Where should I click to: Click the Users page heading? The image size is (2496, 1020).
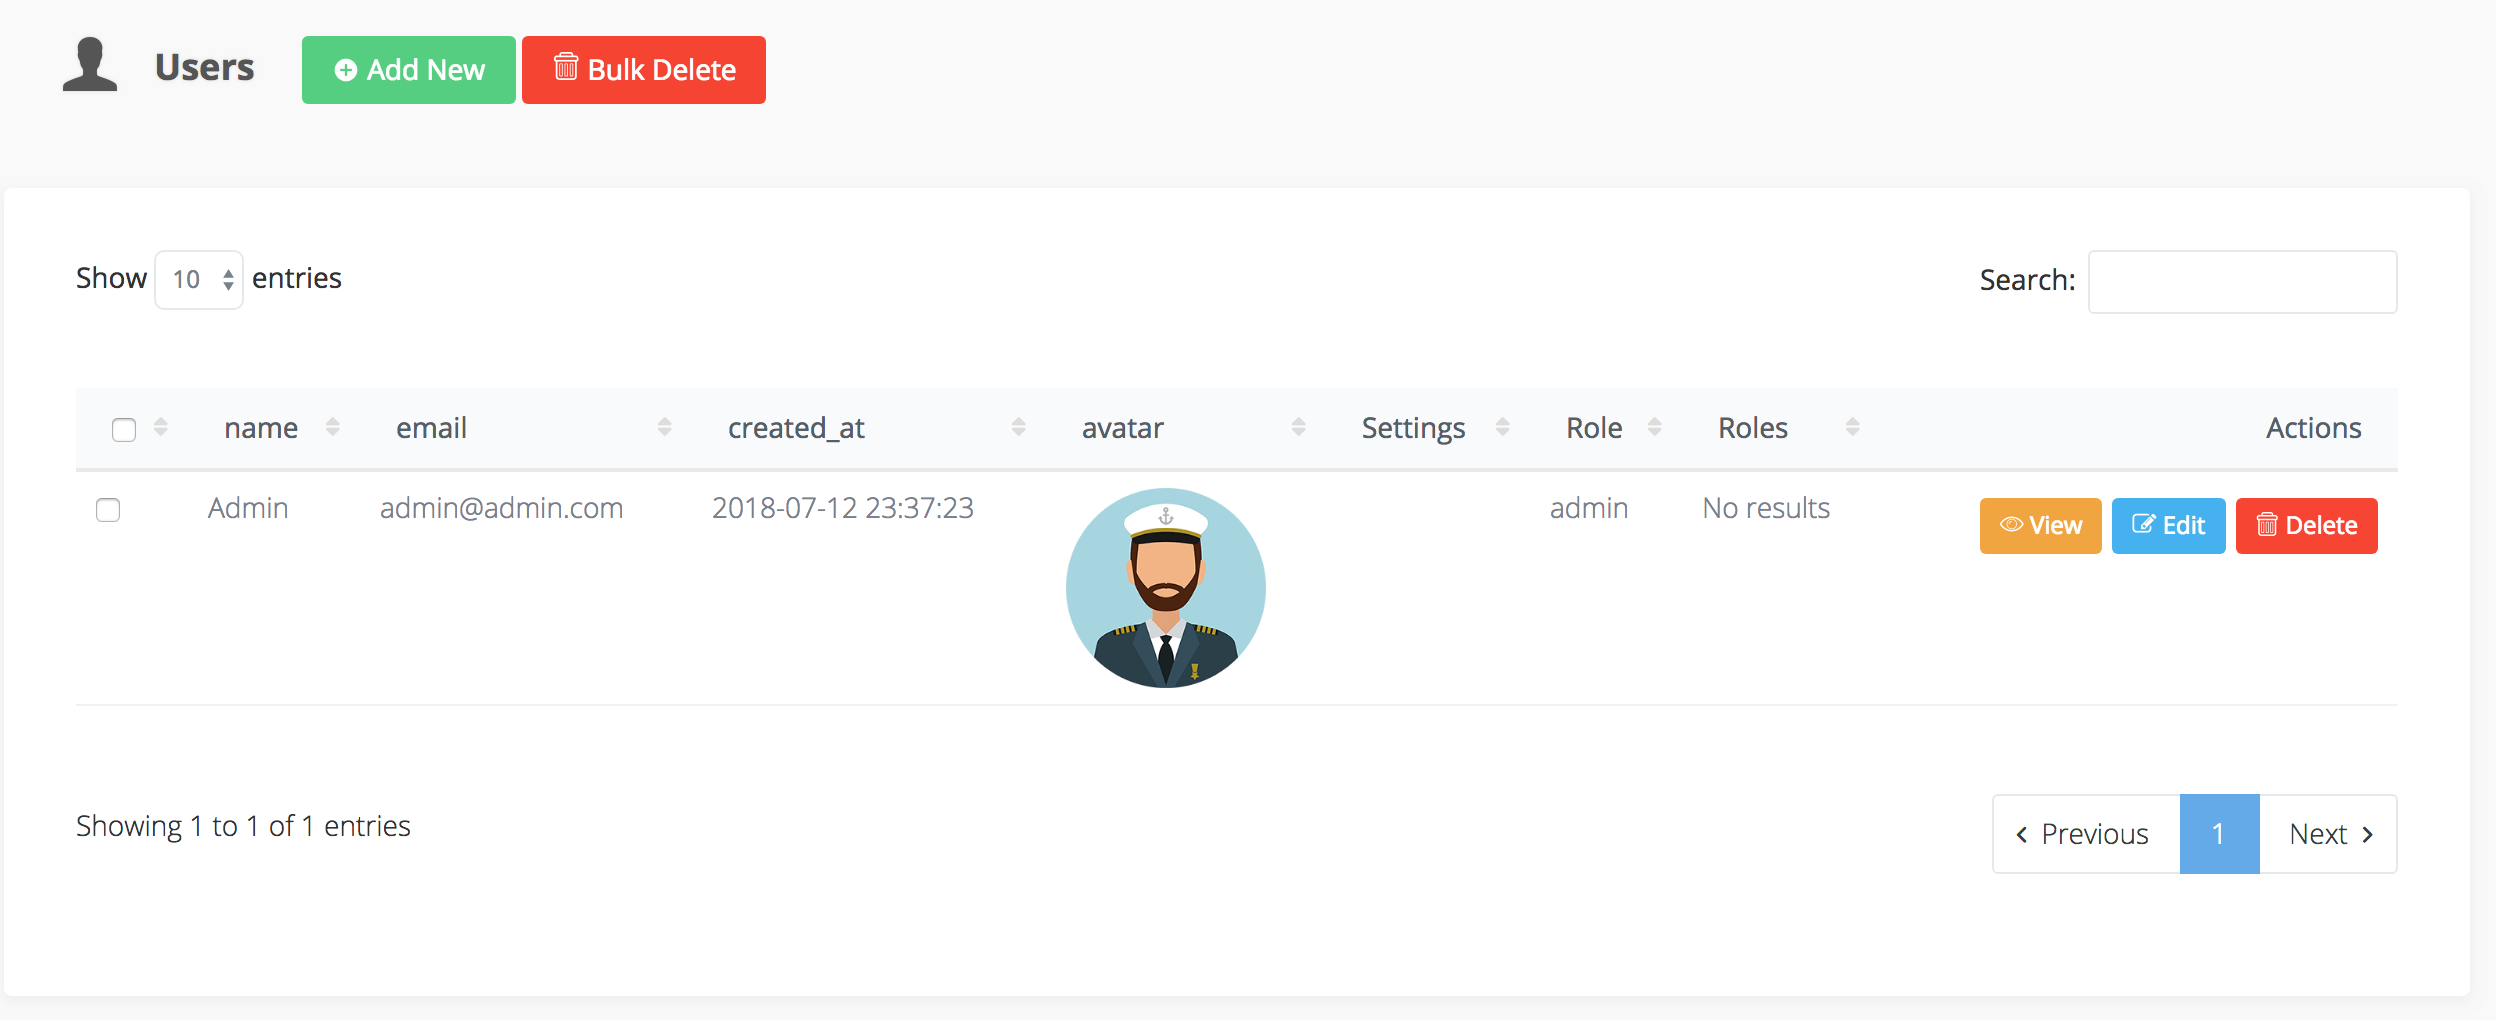[205, 67]
